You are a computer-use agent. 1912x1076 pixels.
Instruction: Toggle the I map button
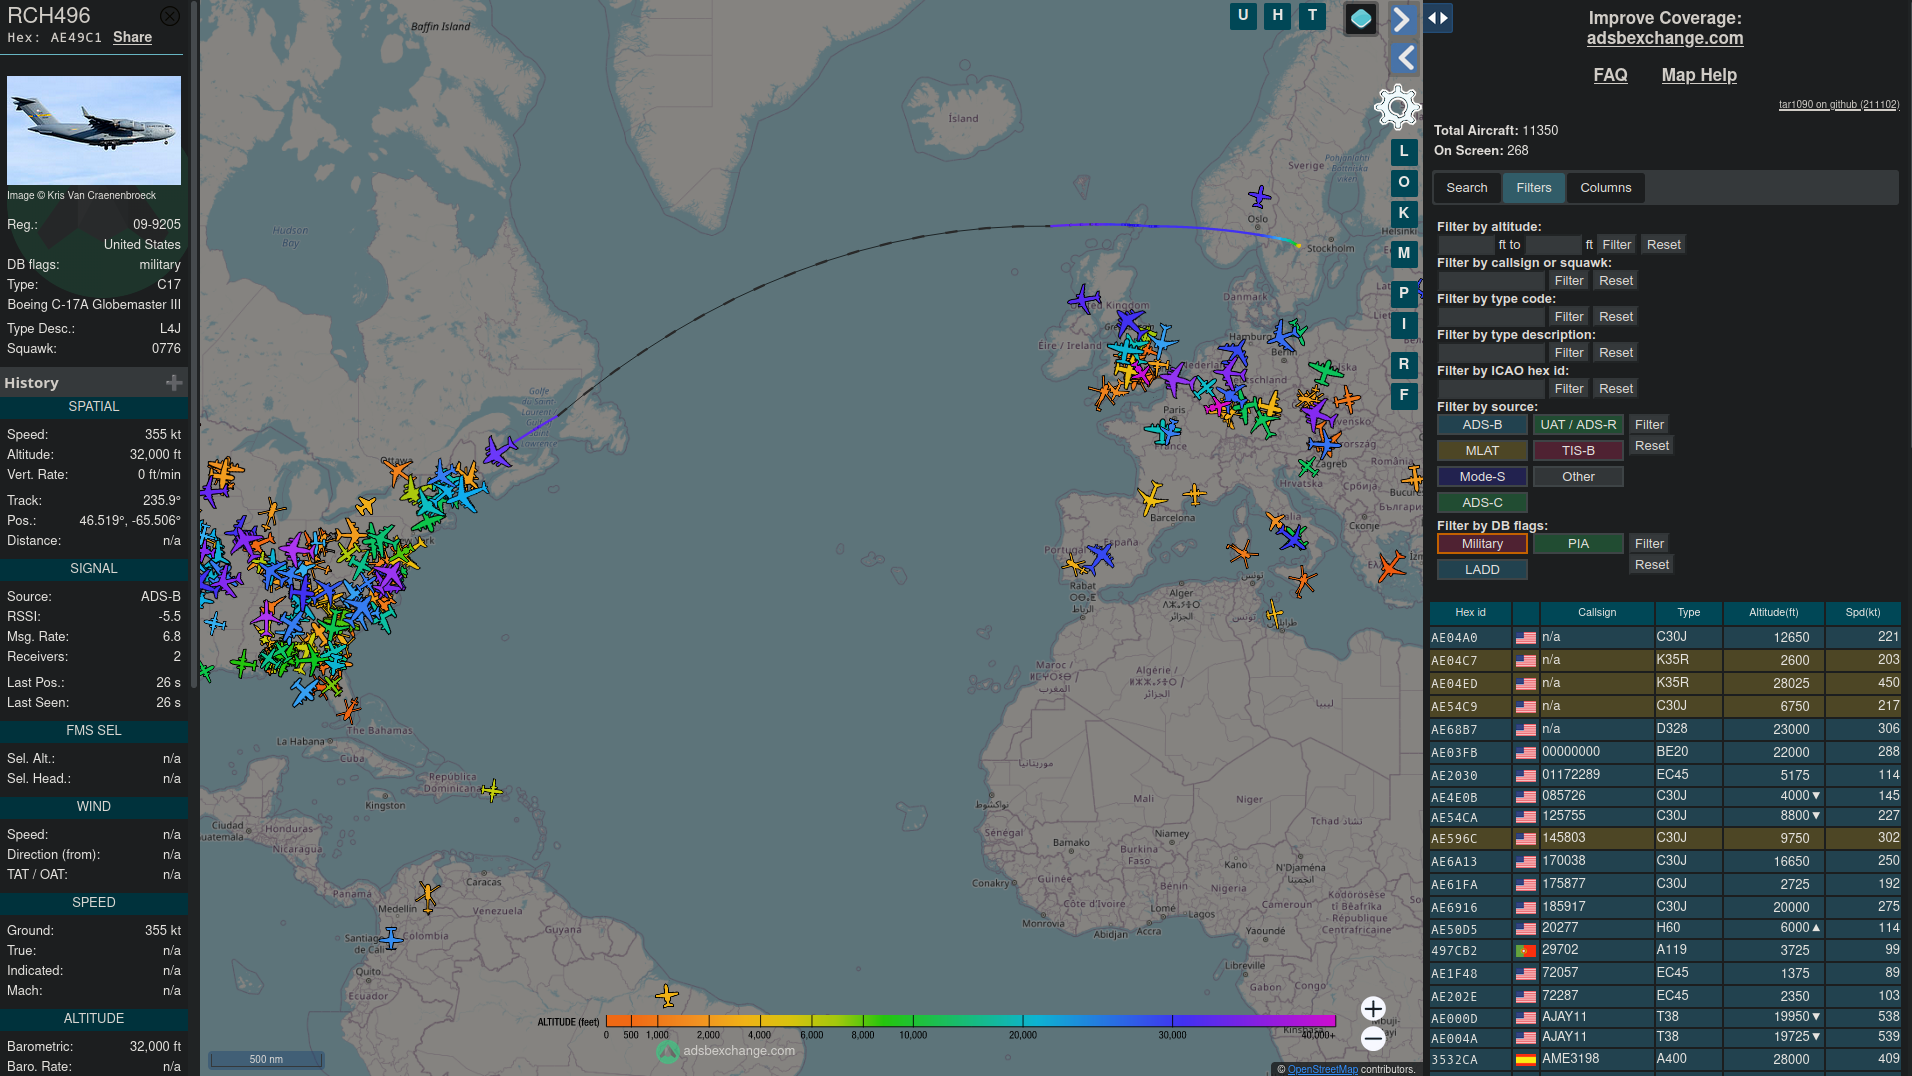coord(1404,325)
